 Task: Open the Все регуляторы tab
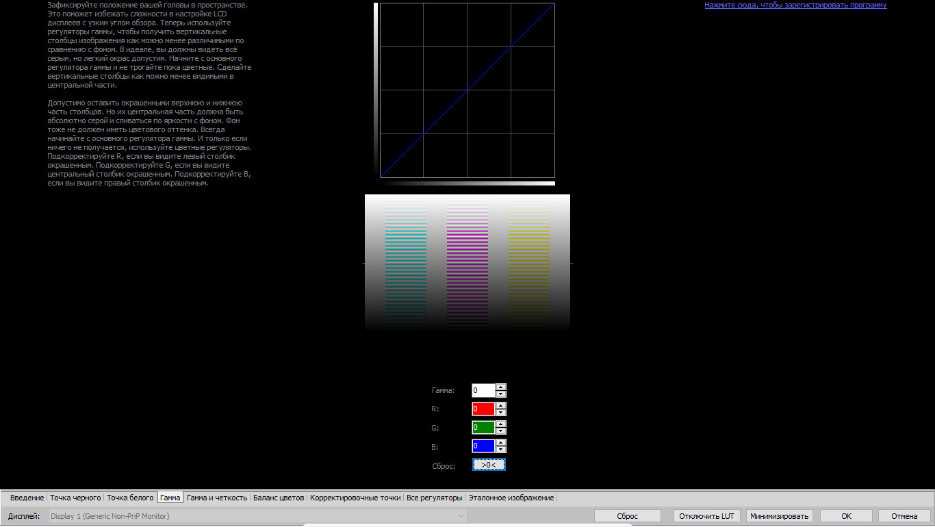tap(435, 497)
